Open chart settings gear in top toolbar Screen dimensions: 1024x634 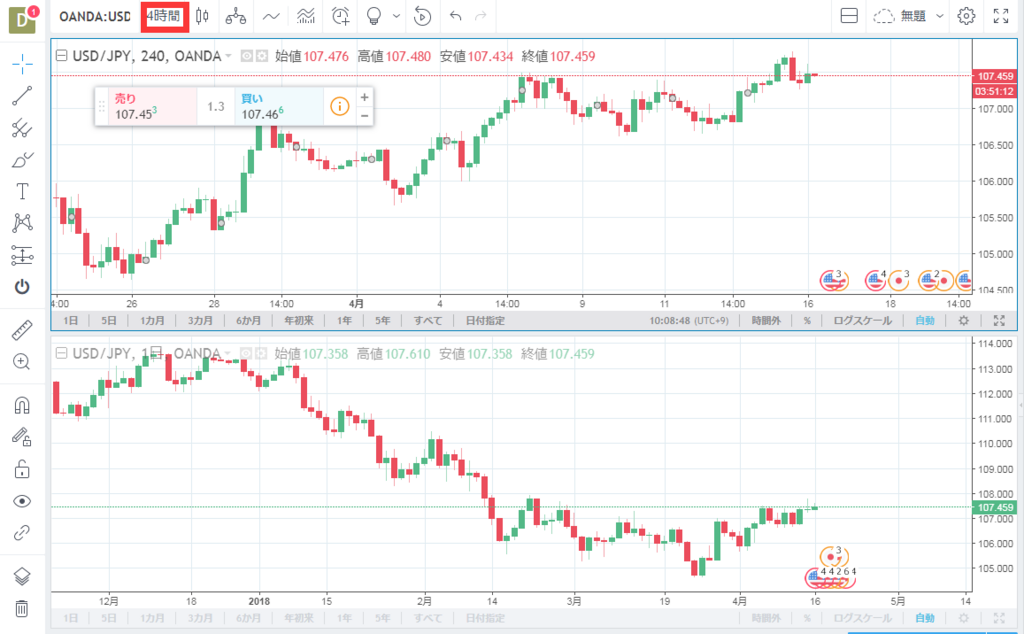point(966,16)
